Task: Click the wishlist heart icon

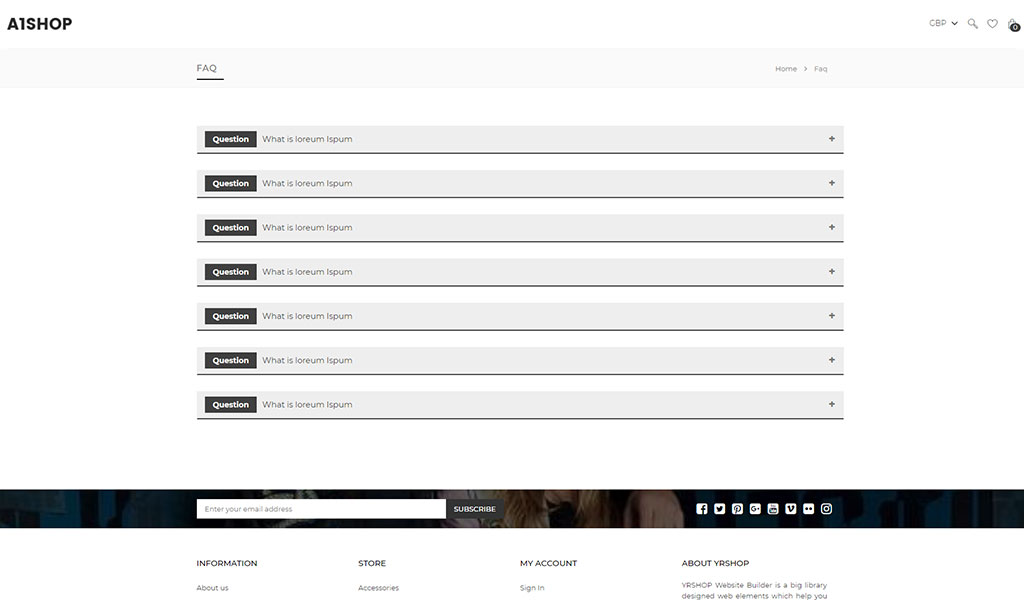Action: coord(992,23)
